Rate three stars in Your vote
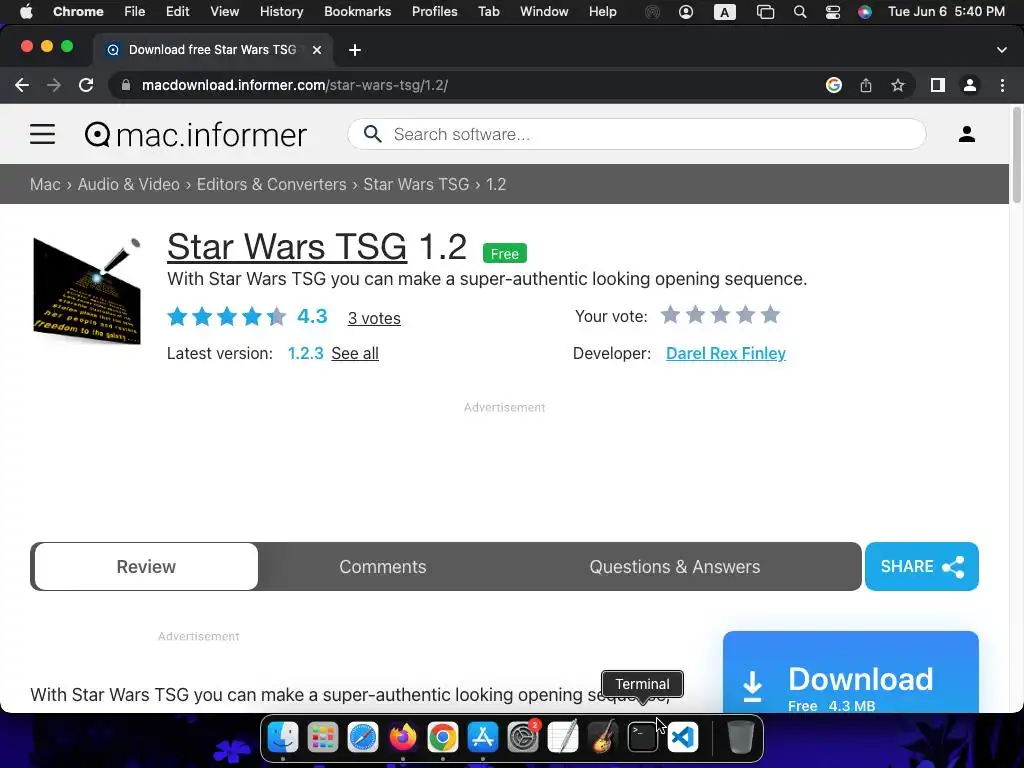Viewport: 1024px width, 768px height. tap(720, 315)
